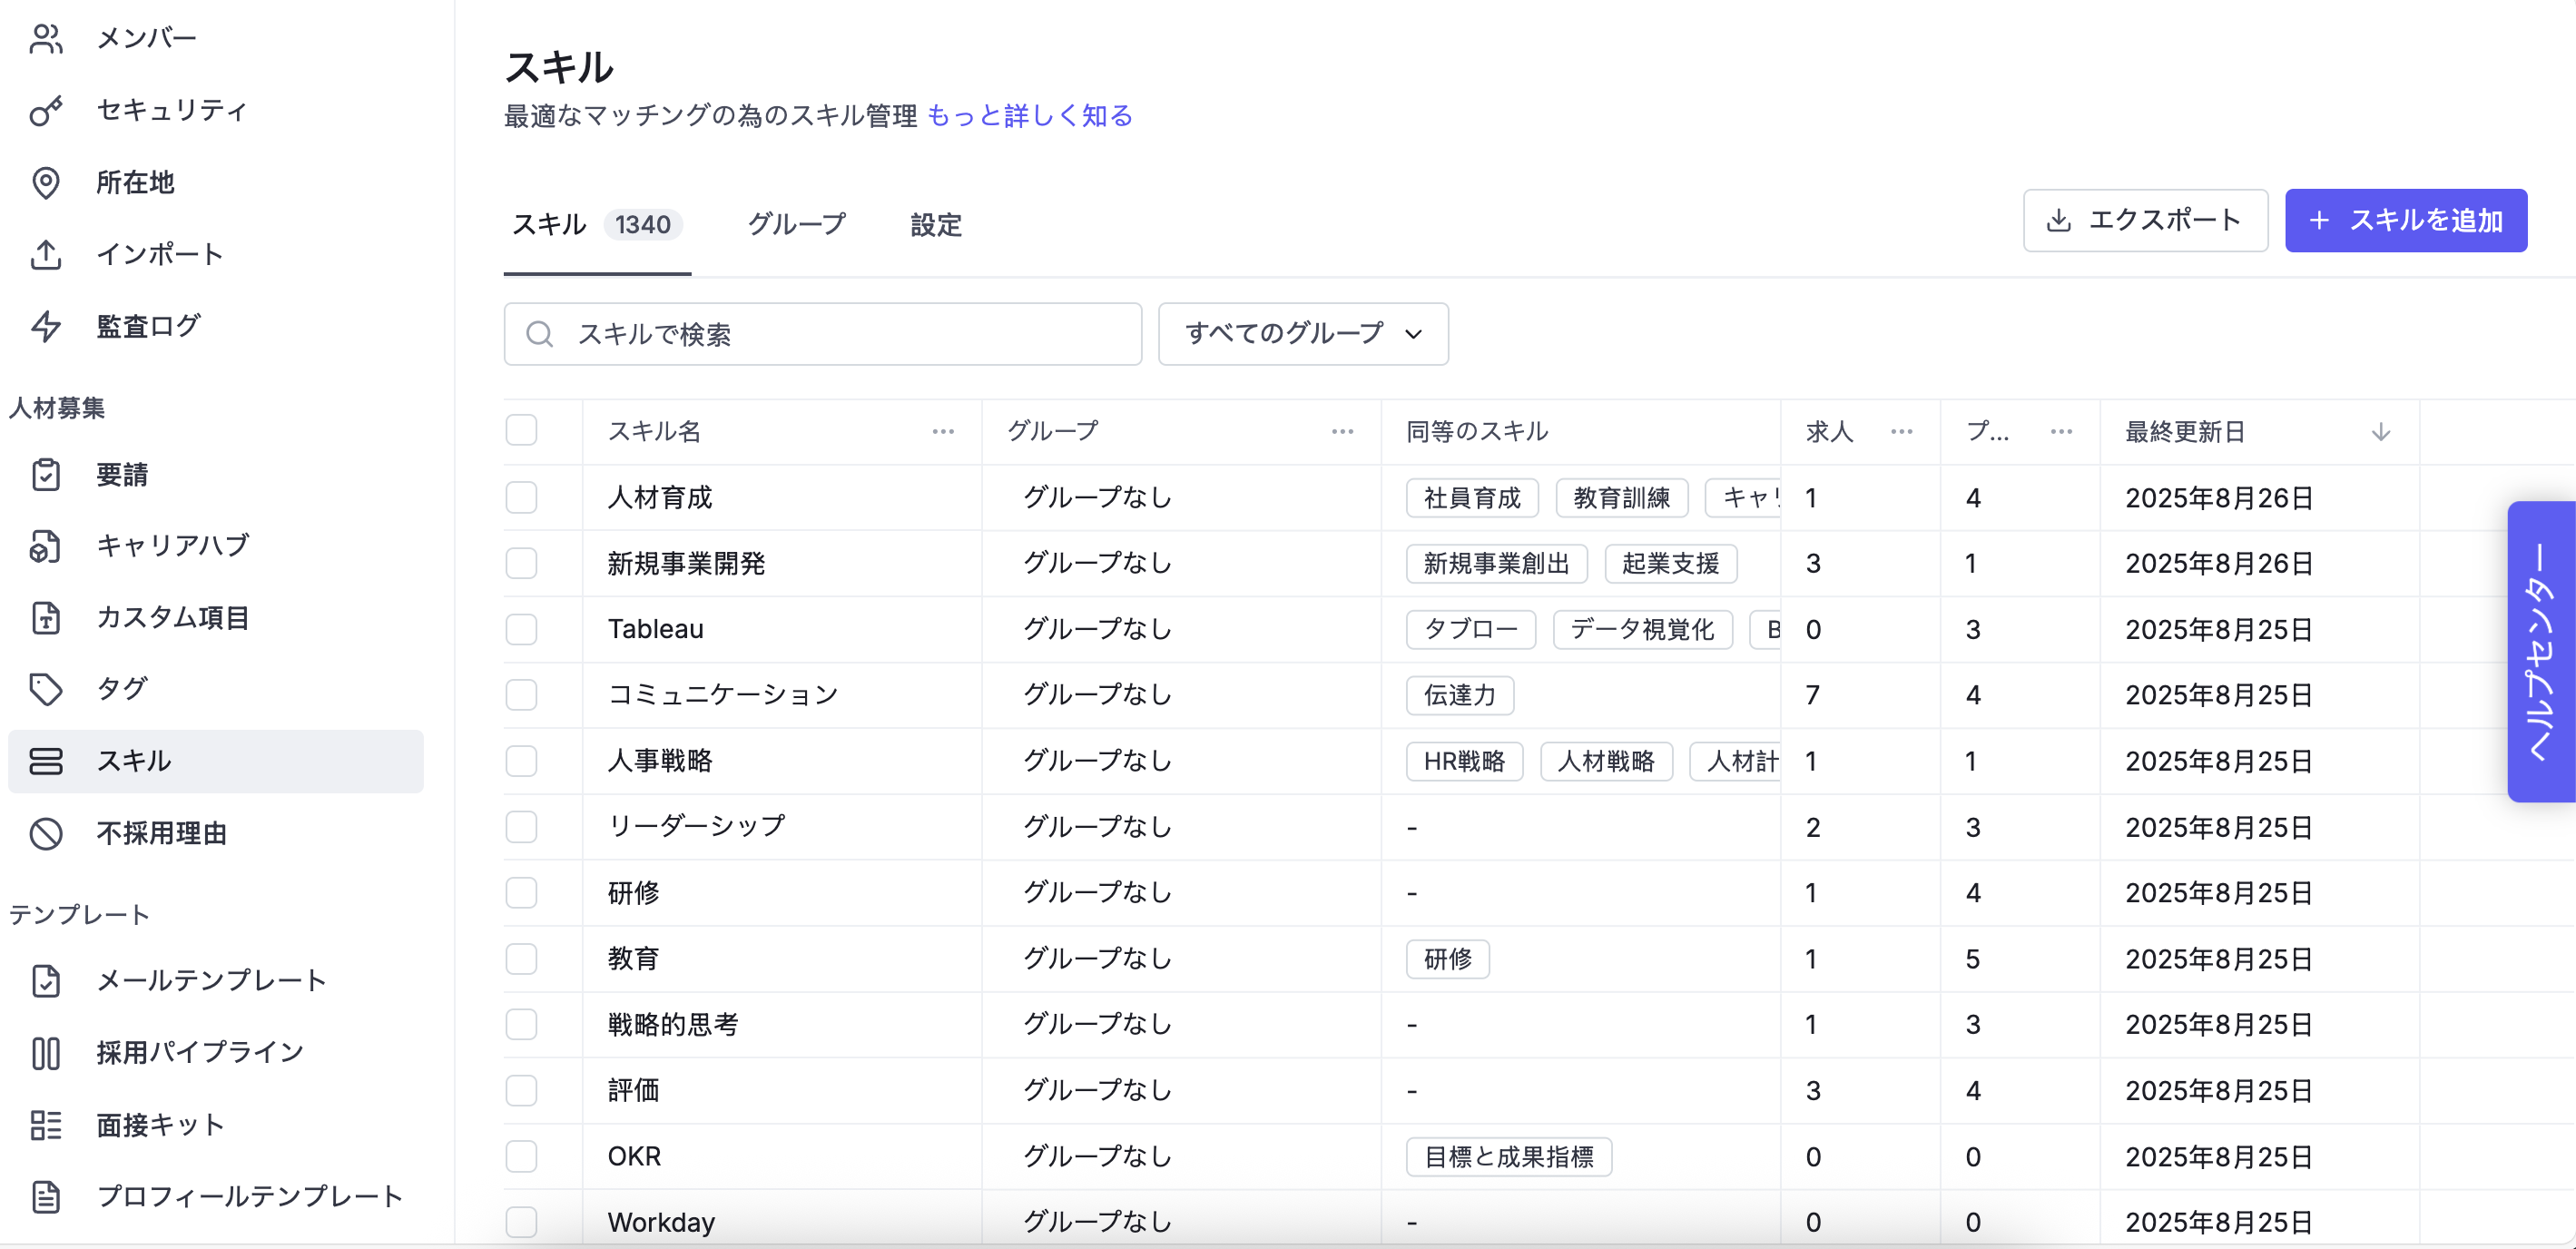Screen dimensions: 2576x1249
Task: Follow the もっと詳しく知る link
Action: (1029, 116)
